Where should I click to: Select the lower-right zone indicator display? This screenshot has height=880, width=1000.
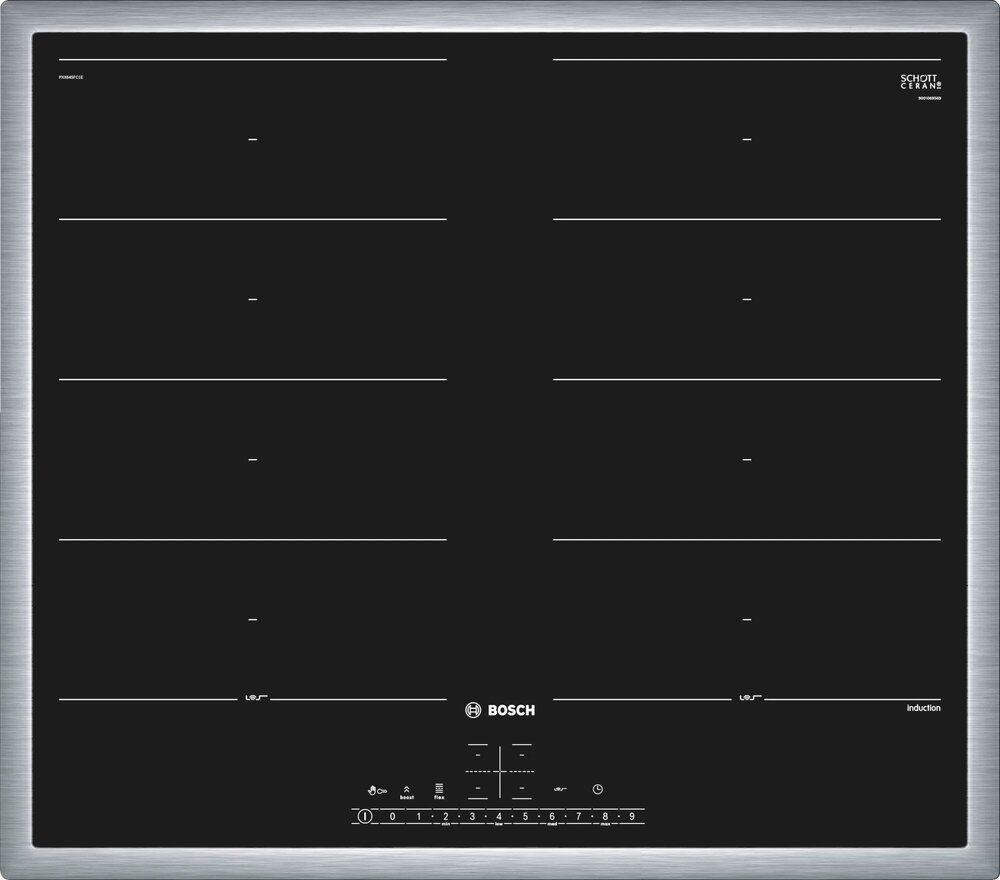(522, 788)
